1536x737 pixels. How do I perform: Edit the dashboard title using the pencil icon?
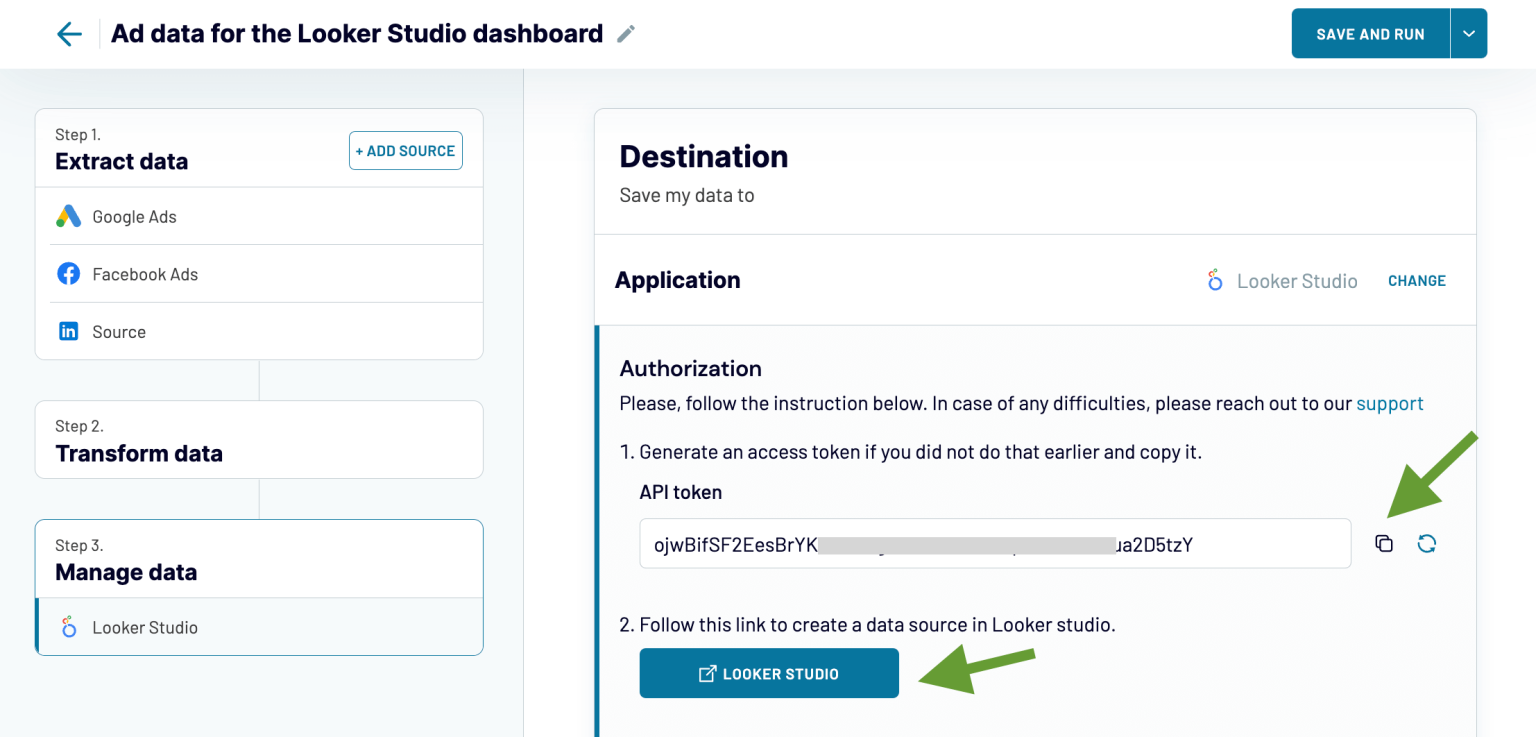pos(625,33)
